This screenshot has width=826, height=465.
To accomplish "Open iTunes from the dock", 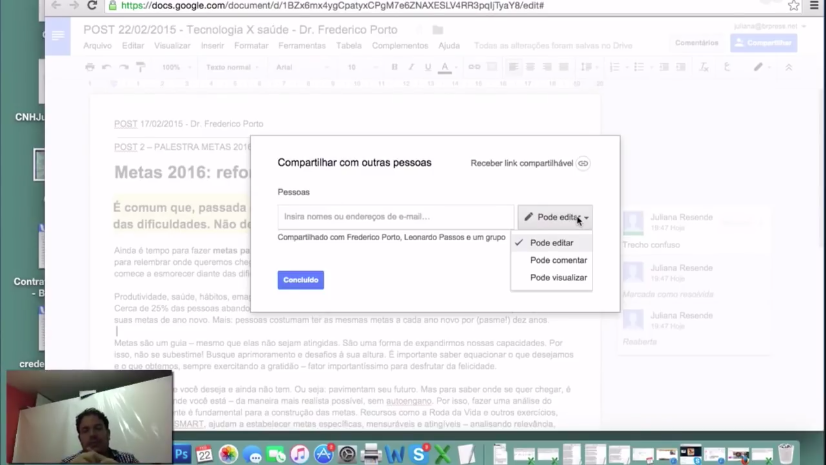I will click(299, 454).
